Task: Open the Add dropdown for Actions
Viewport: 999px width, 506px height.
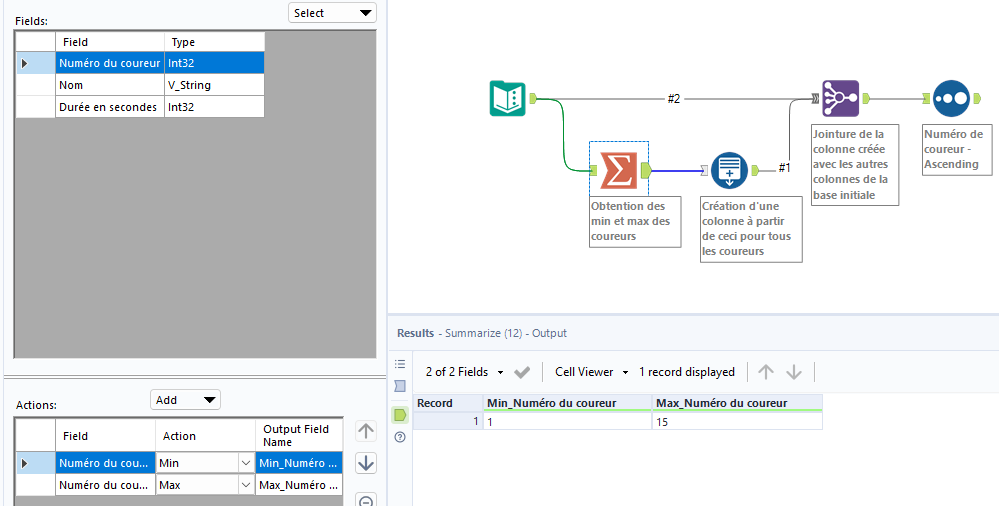Action: point(185,400)
